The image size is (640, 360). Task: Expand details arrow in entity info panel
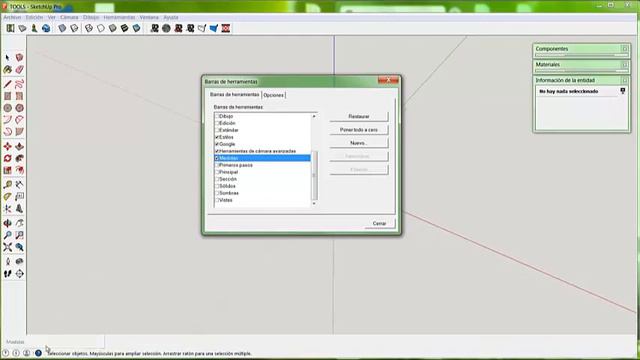tap(622, 91)
